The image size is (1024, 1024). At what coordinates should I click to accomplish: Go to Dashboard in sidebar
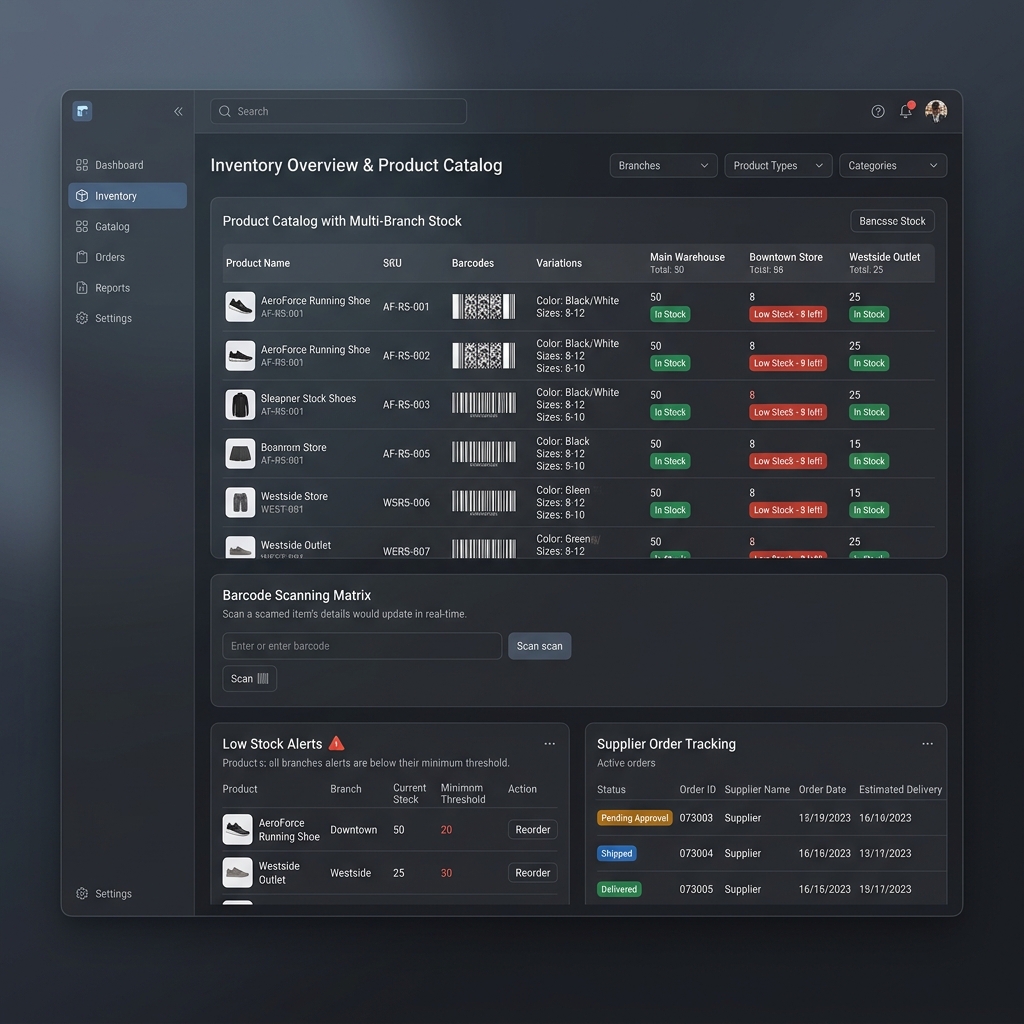click(x=127, y=165)
